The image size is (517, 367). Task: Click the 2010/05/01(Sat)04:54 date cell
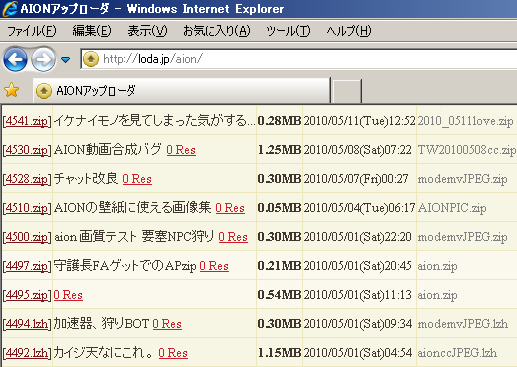pos(358,353)
